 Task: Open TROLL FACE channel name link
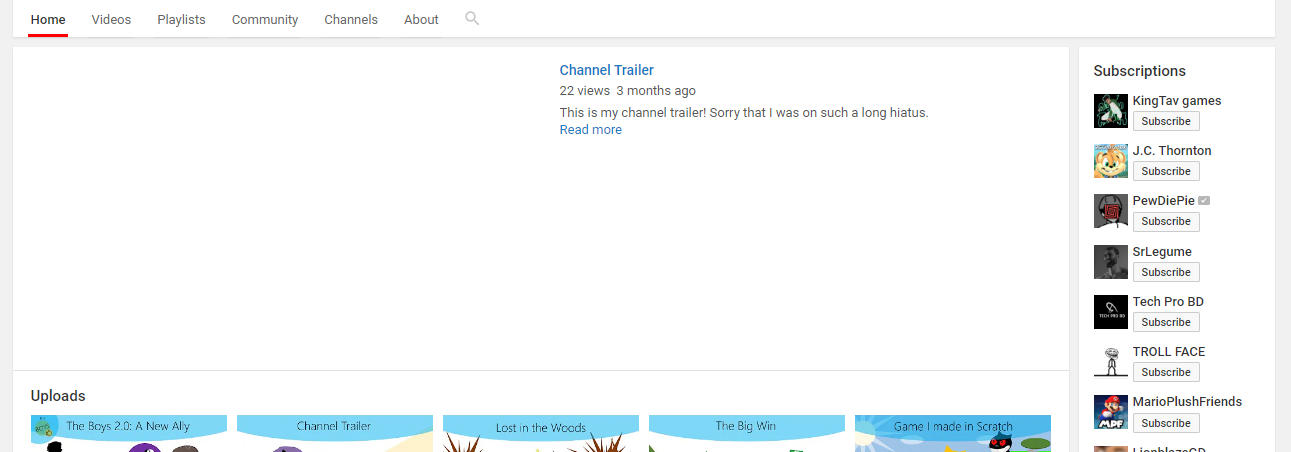pos(1169,352)
